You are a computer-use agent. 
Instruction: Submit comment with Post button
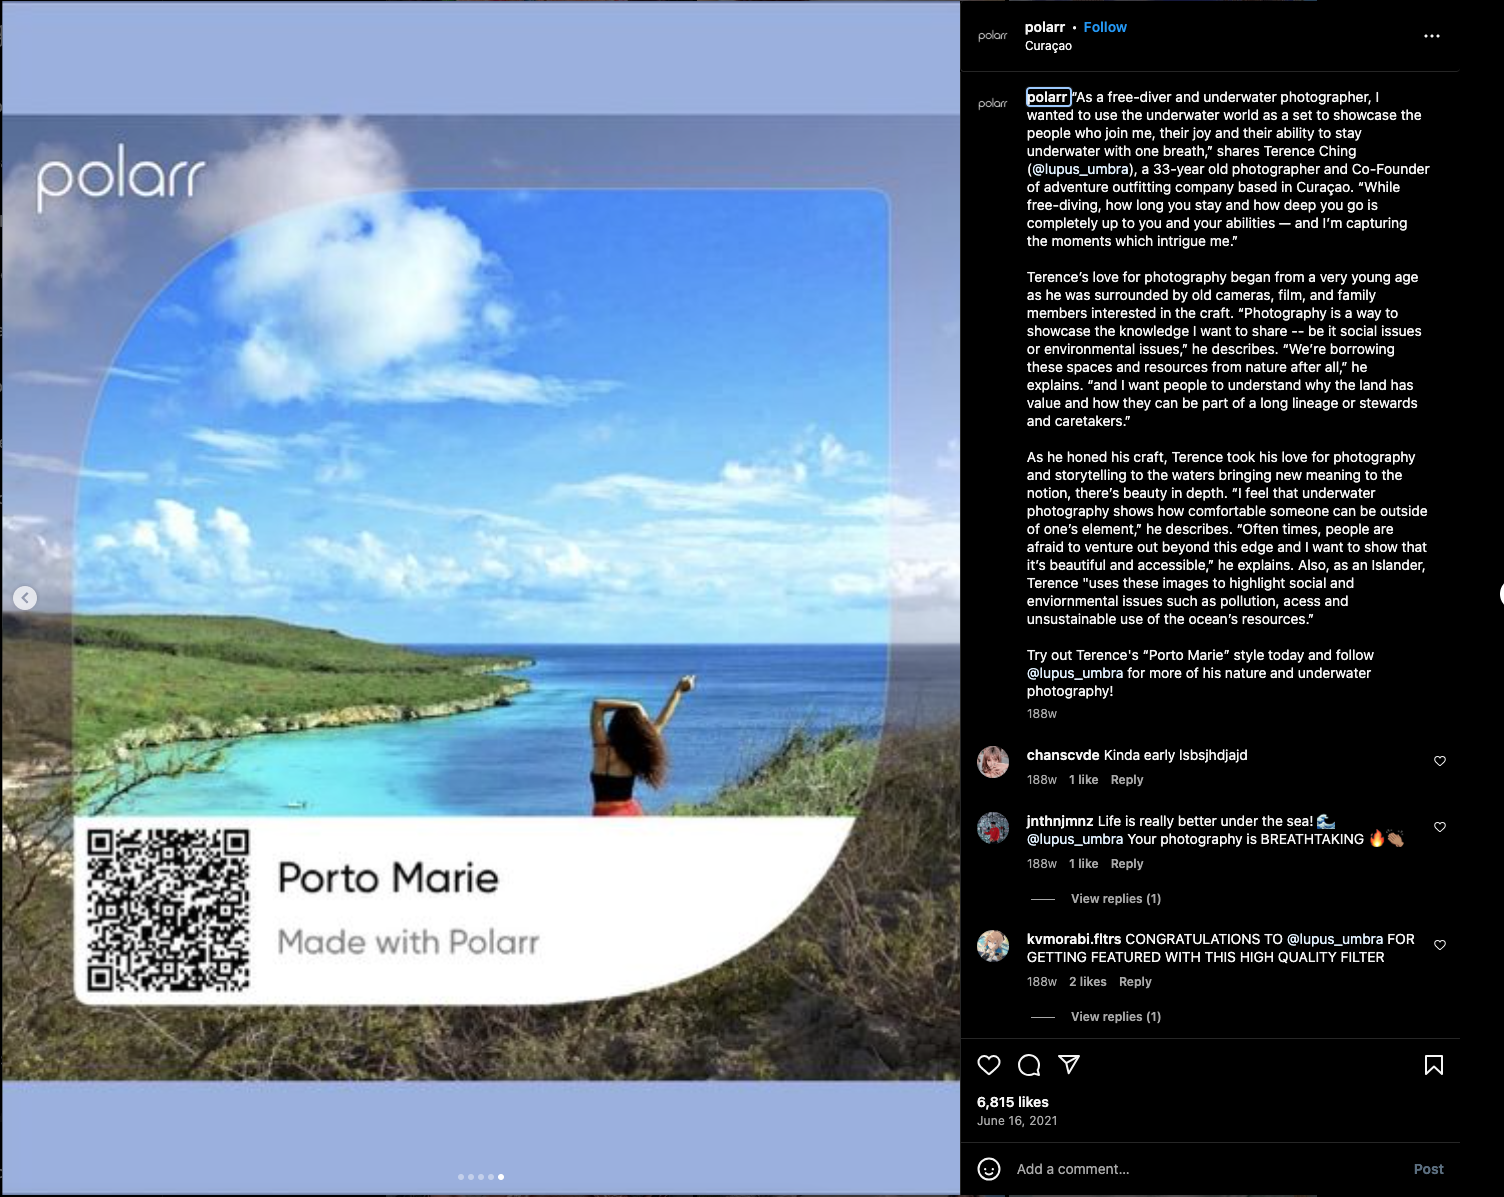click(1428, 1169)
